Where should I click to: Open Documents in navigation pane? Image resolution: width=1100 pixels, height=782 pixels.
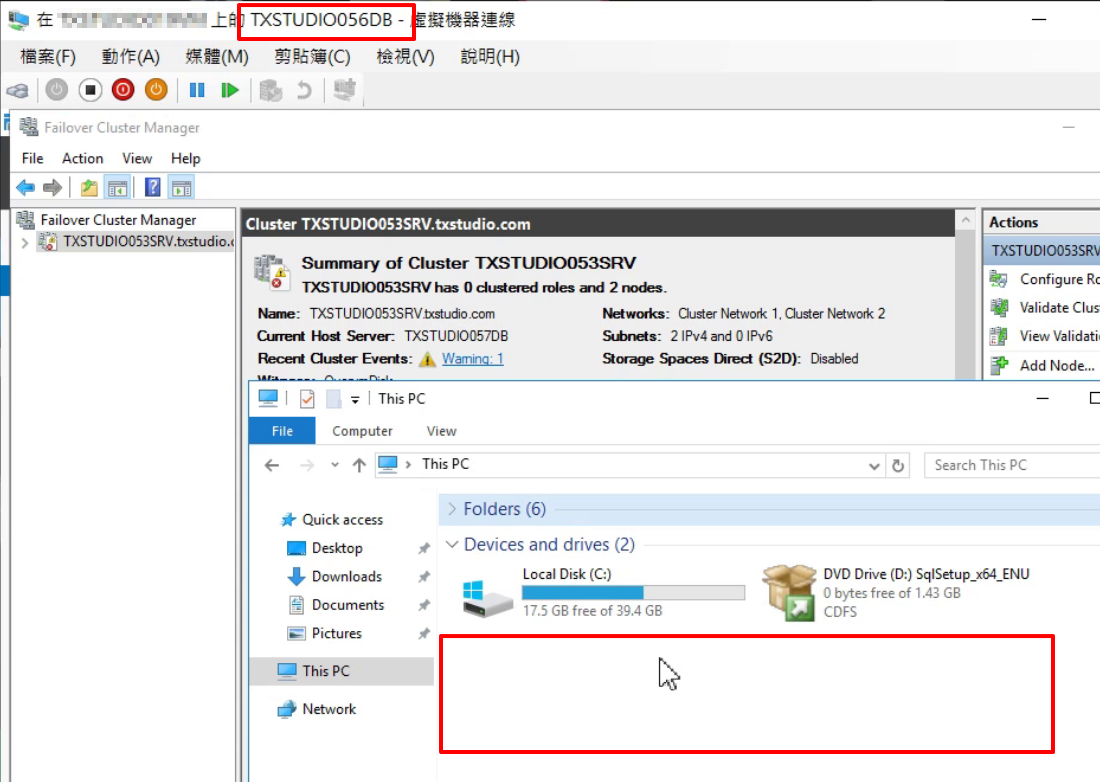point(336,605)
